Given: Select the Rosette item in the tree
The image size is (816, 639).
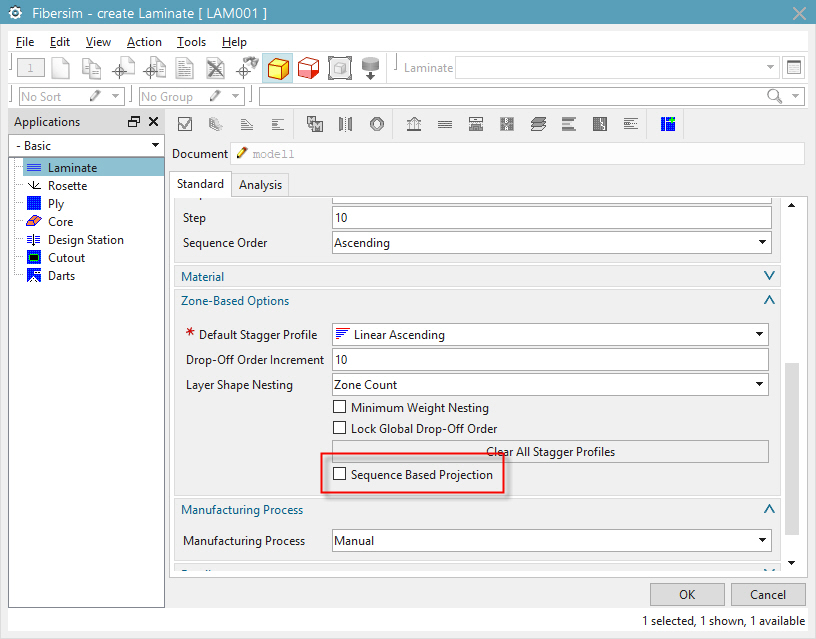Looking at the screenshot, I should [67, 186].
